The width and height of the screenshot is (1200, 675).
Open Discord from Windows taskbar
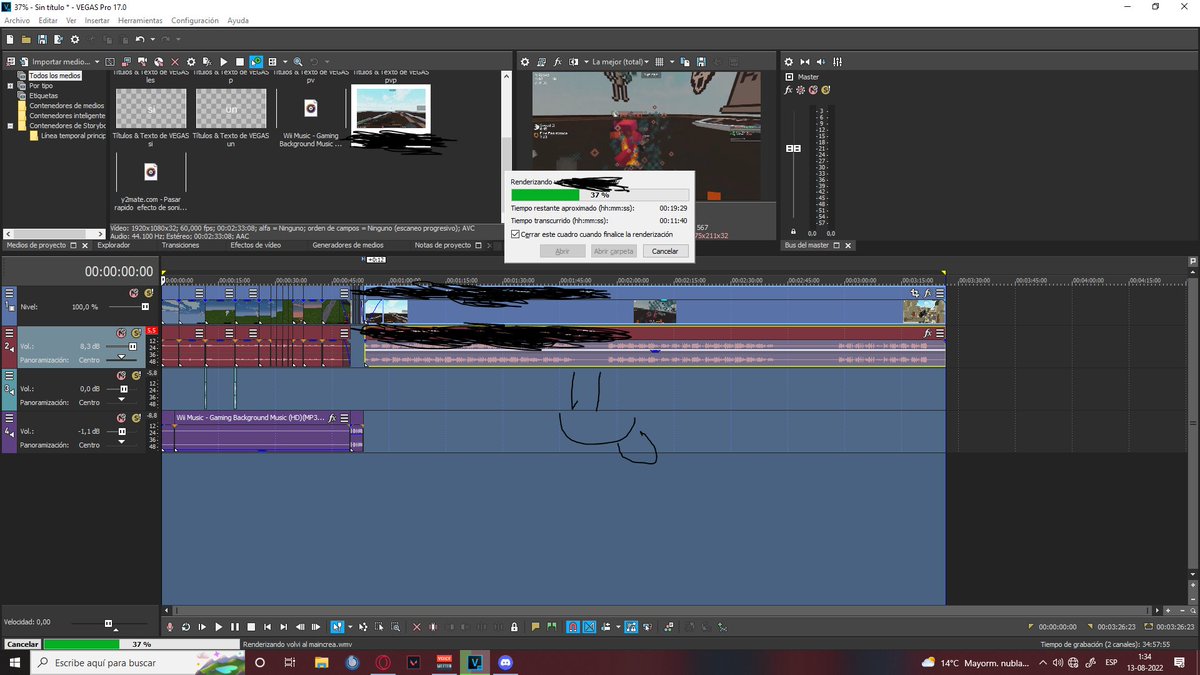tap(505, 662)
